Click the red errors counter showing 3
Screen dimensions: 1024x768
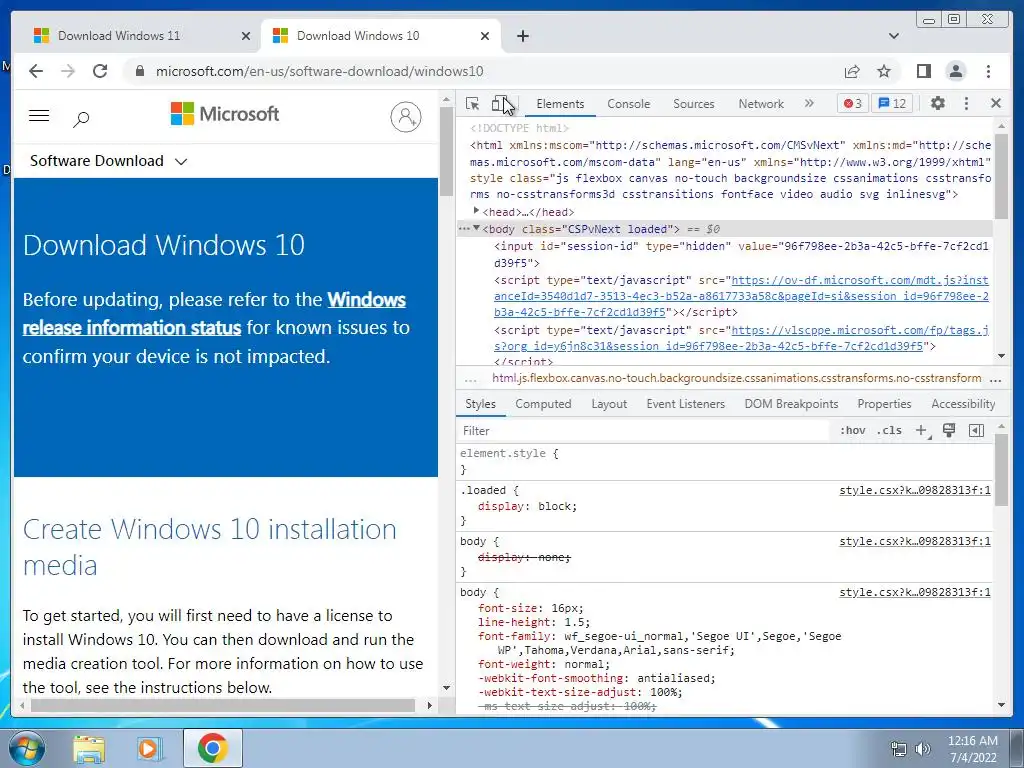tap(852, 103)
